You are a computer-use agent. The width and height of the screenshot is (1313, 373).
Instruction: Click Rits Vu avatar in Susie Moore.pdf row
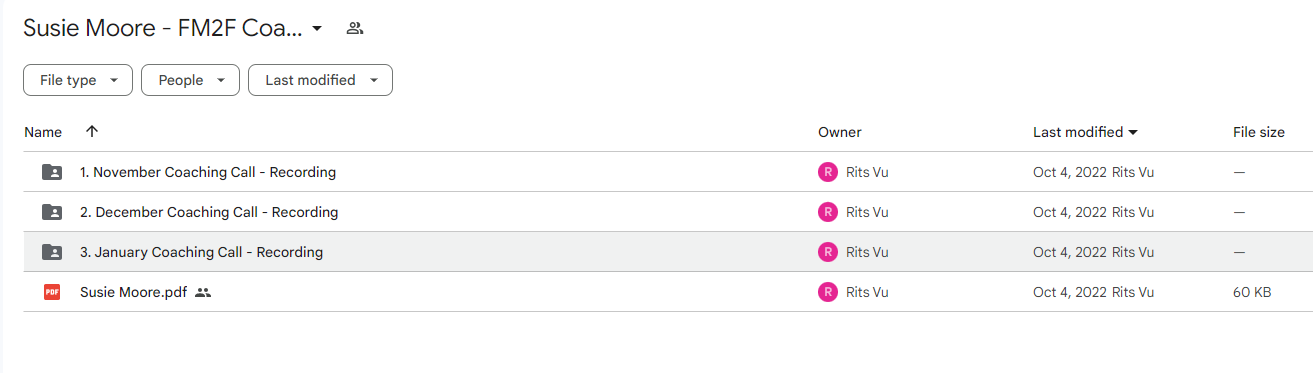tap(827, 292)
